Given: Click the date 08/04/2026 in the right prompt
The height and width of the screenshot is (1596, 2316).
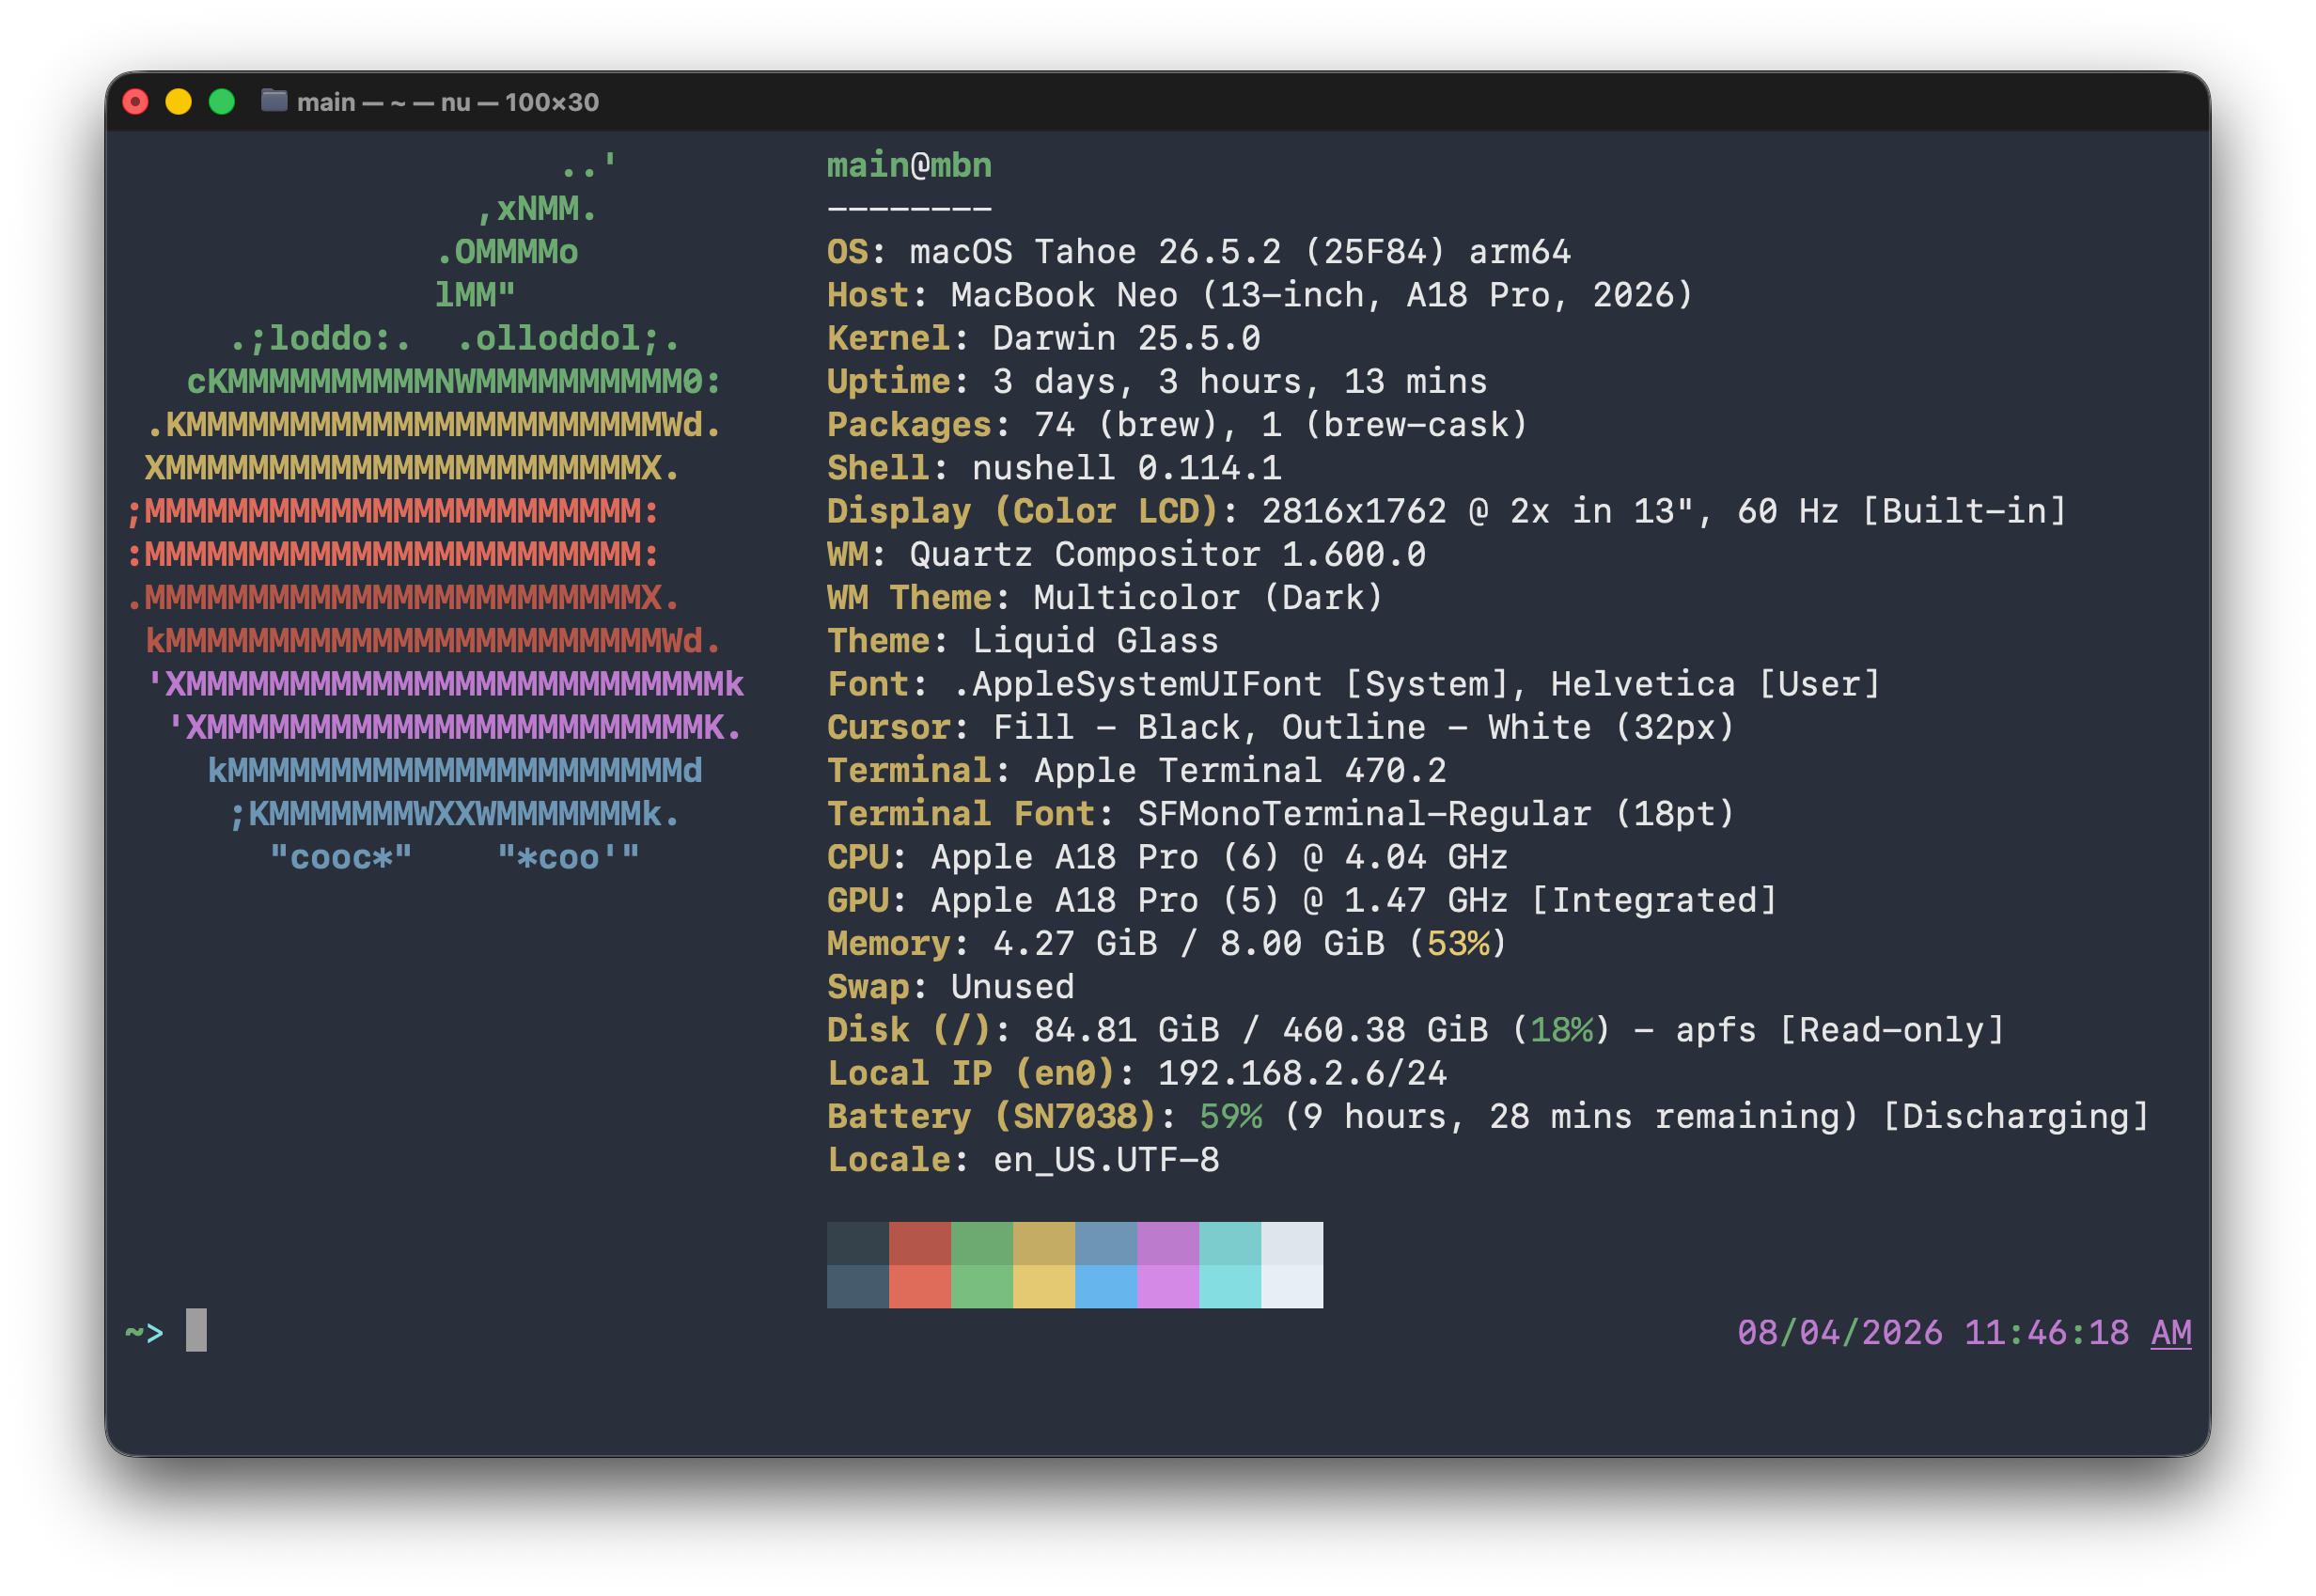Looking at the screenshot, I should (x=1840, y=1332).
